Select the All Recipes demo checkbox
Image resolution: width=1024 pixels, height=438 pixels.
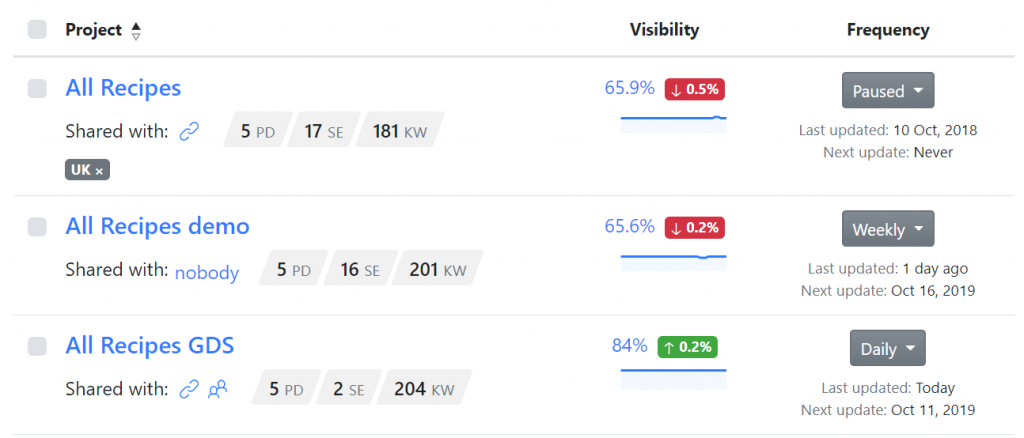coord(37,227)
